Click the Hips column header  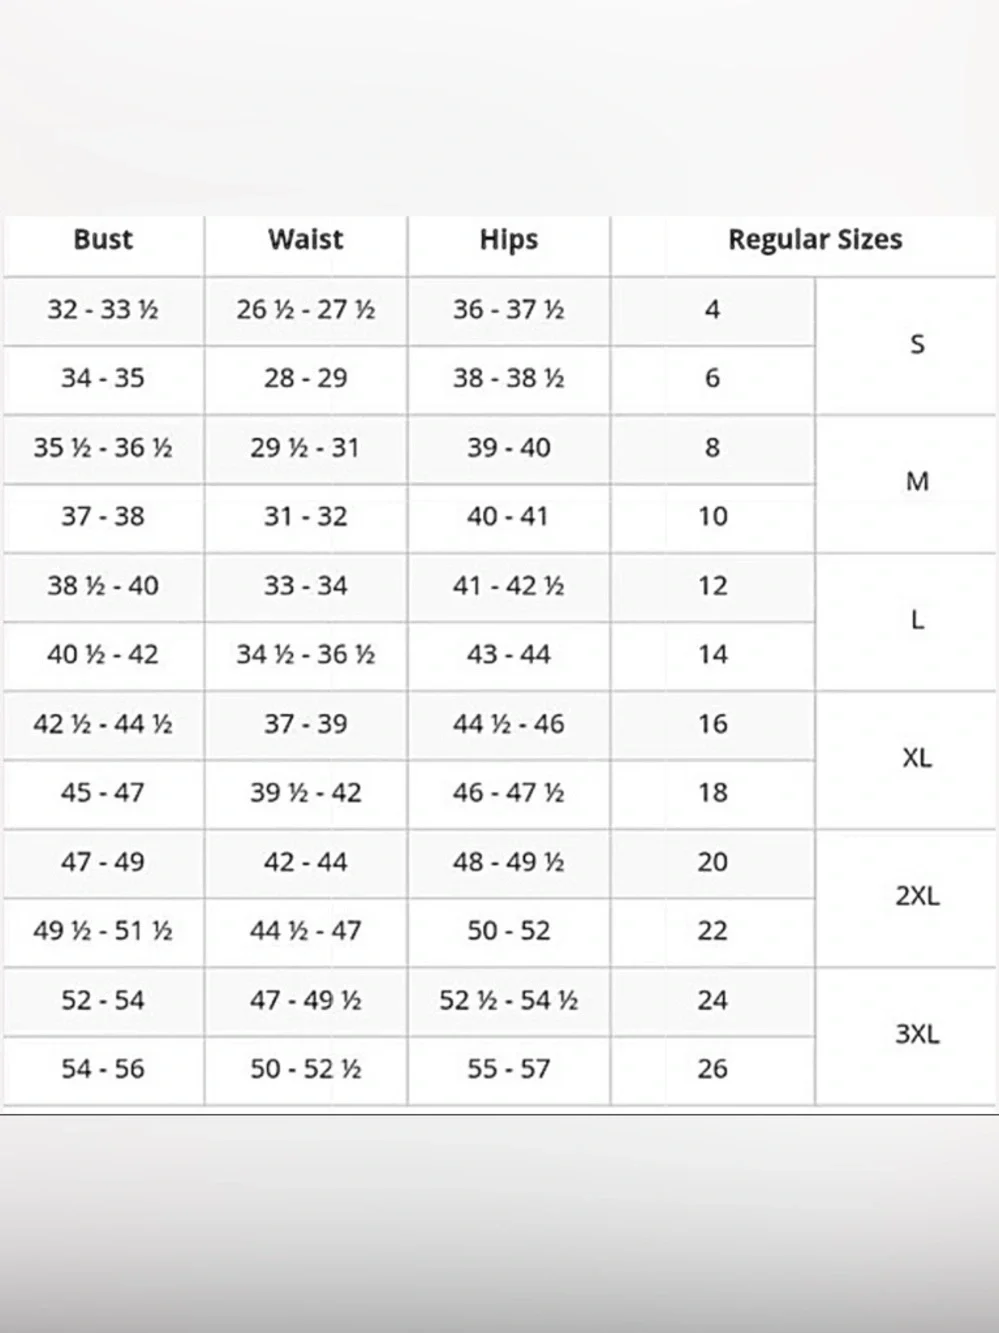[508, 240]
